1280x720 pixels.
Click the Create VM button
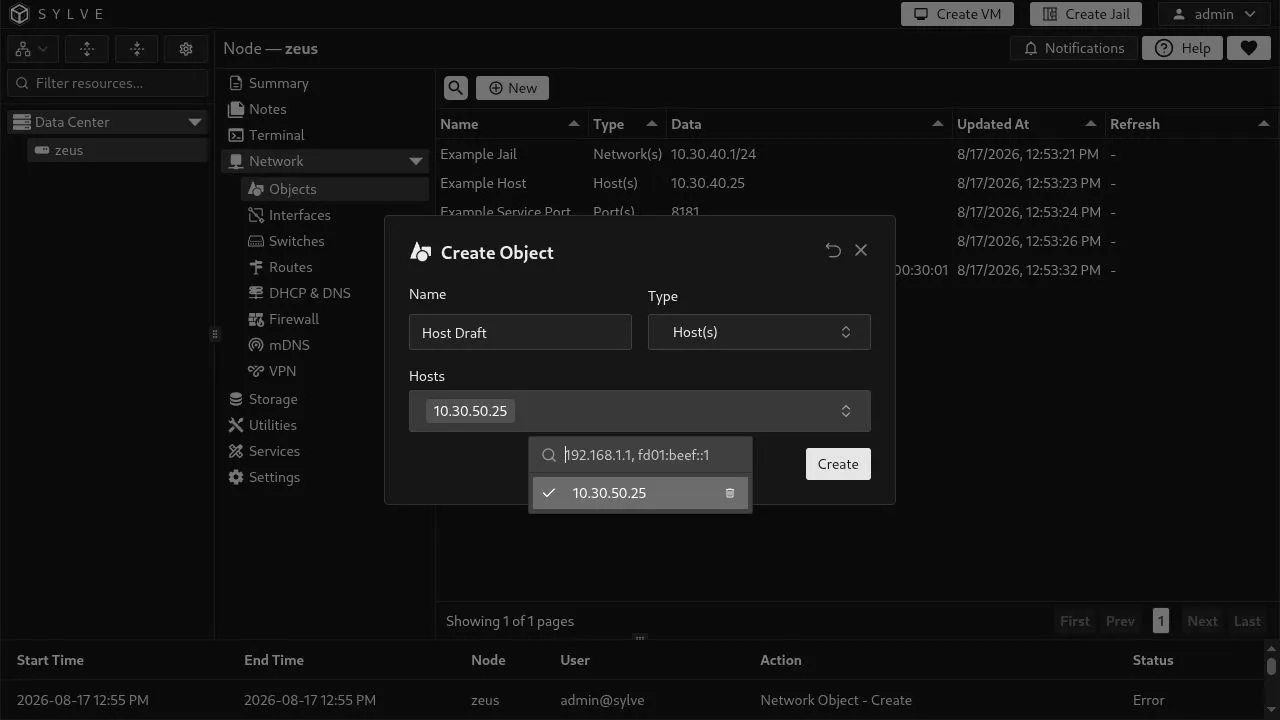point(957,14)
